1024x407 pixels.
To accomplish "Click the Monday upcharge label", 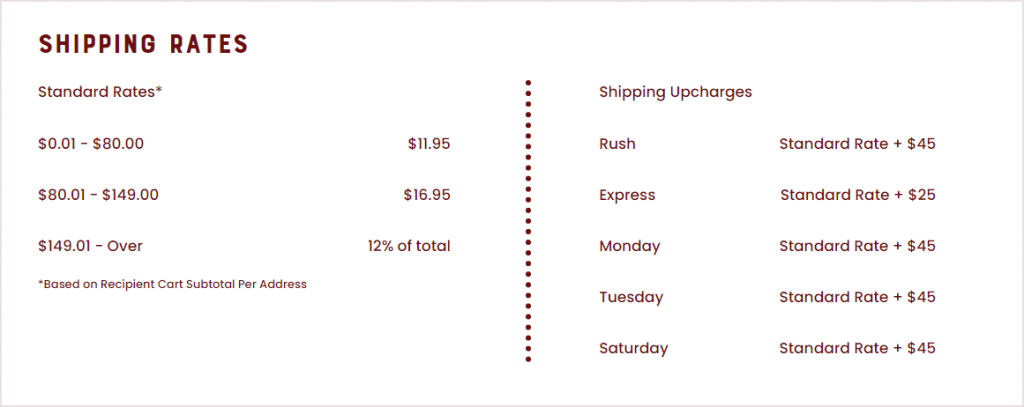I will [630, 246].
